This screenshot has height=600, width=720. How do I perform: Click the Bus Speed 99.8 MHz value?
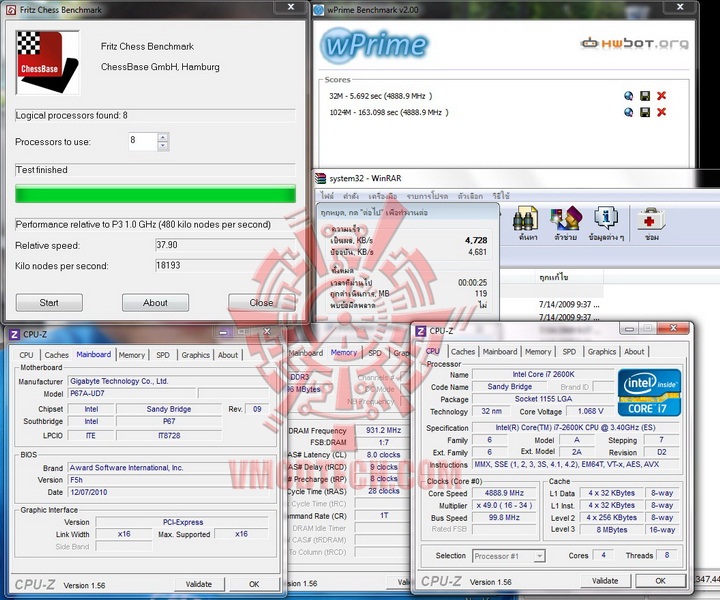tap(504, 518)
